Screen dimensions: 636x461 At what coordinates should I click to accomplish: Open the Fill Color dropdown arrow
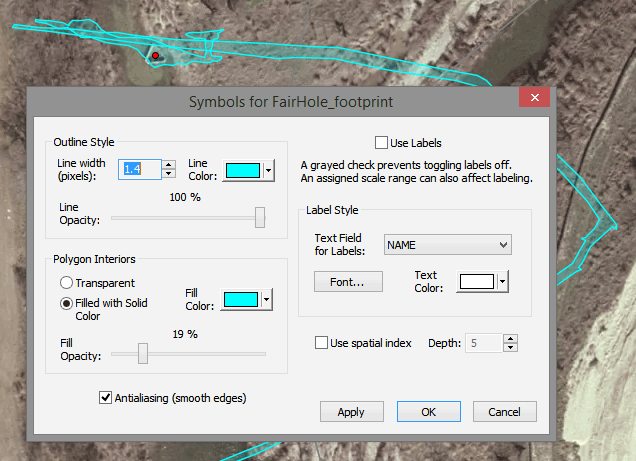pos(268,300)
